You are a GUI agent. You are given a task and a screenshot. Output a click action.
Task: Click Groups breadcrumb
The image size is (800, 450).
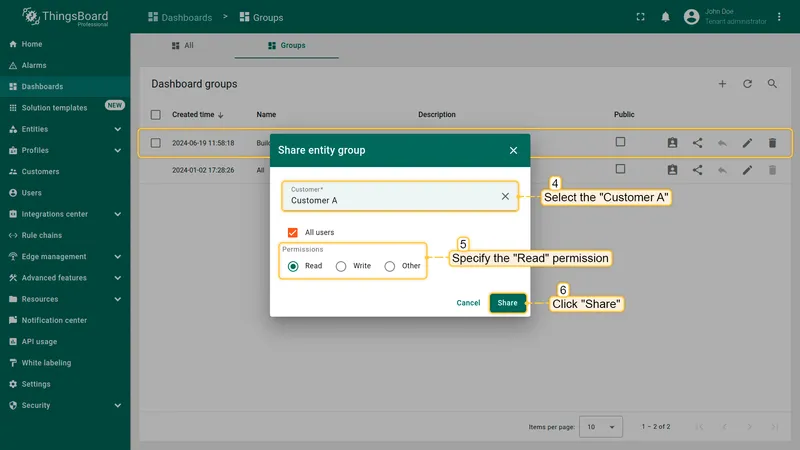261,17
